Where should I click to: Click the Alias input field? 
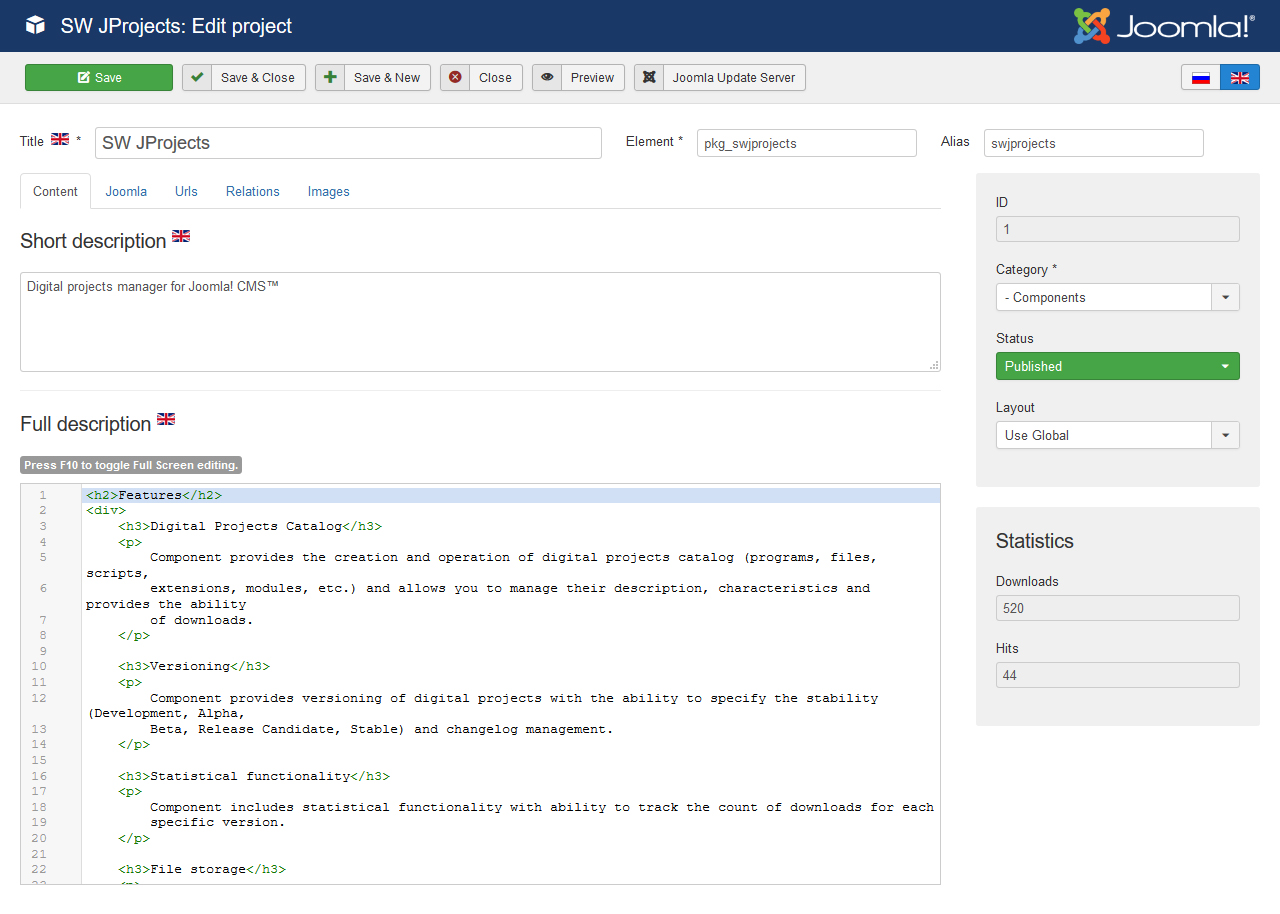pyautogui.click(x=1094, y=143)
